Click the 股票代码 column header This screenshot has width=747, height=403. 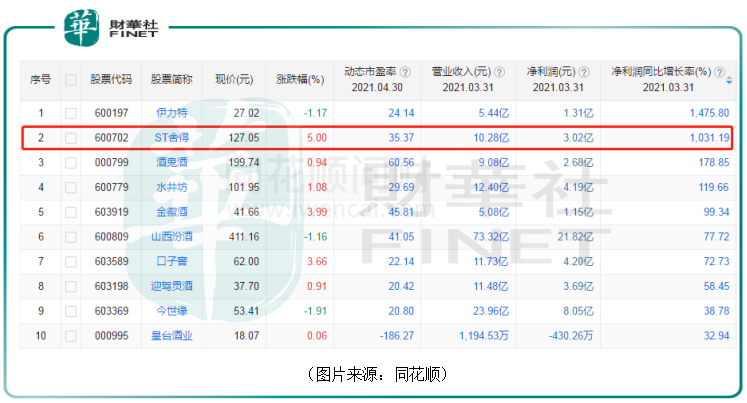point(111,79)
